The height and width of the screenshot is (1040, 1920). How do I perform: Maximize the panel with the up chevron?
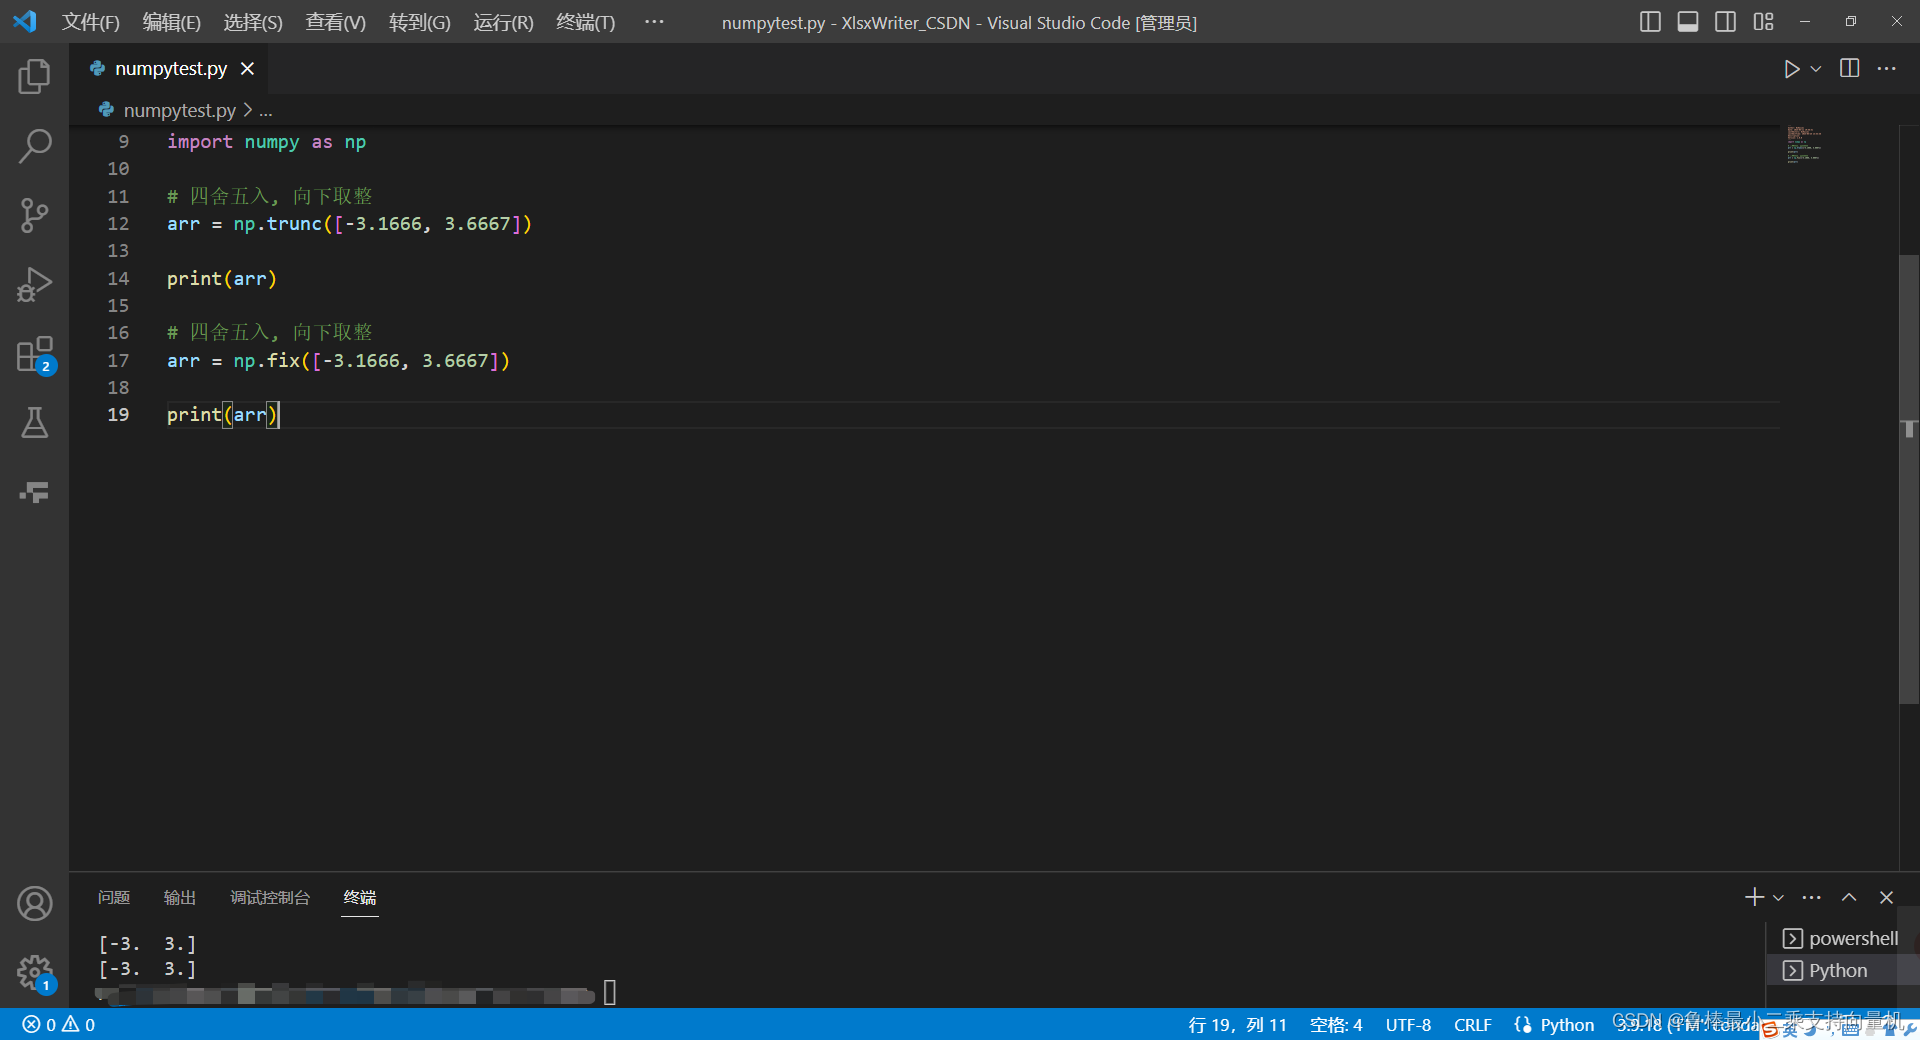pos(1849,897)
